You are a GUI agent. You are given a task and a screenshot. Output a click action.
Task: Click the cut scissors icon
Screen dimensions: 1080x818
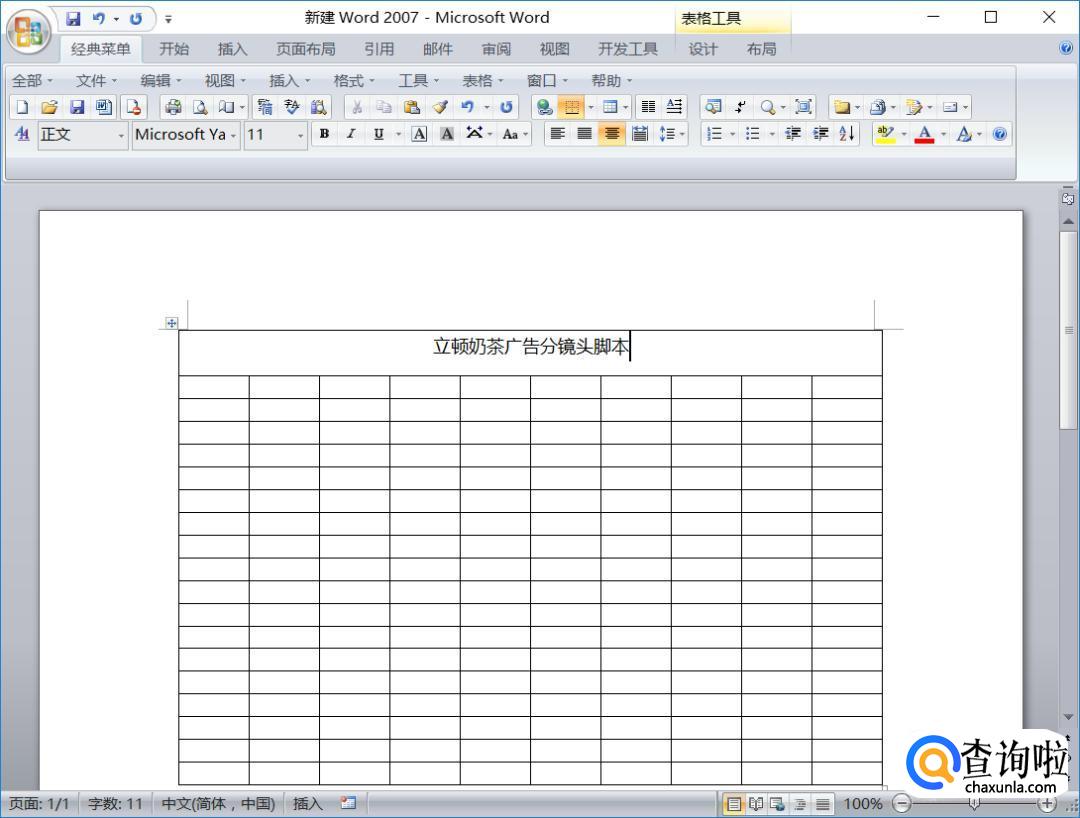[357, 107]
